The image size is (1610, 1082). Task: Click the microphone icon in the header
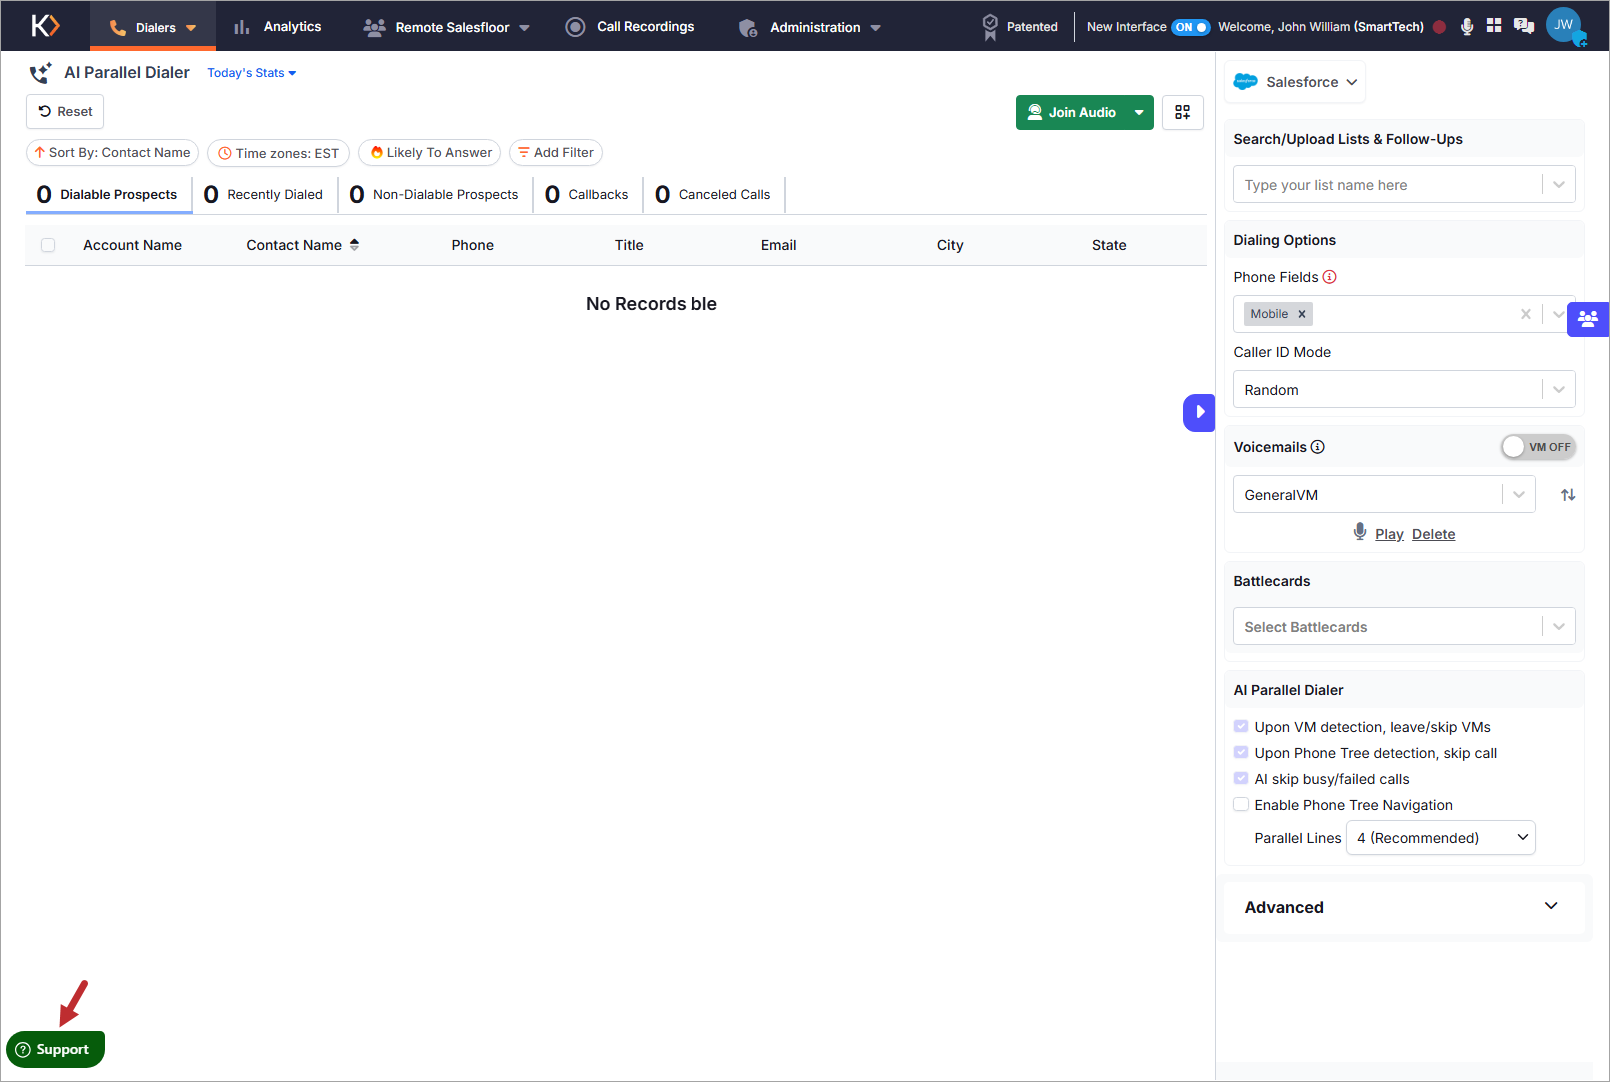pos(1467,27)
